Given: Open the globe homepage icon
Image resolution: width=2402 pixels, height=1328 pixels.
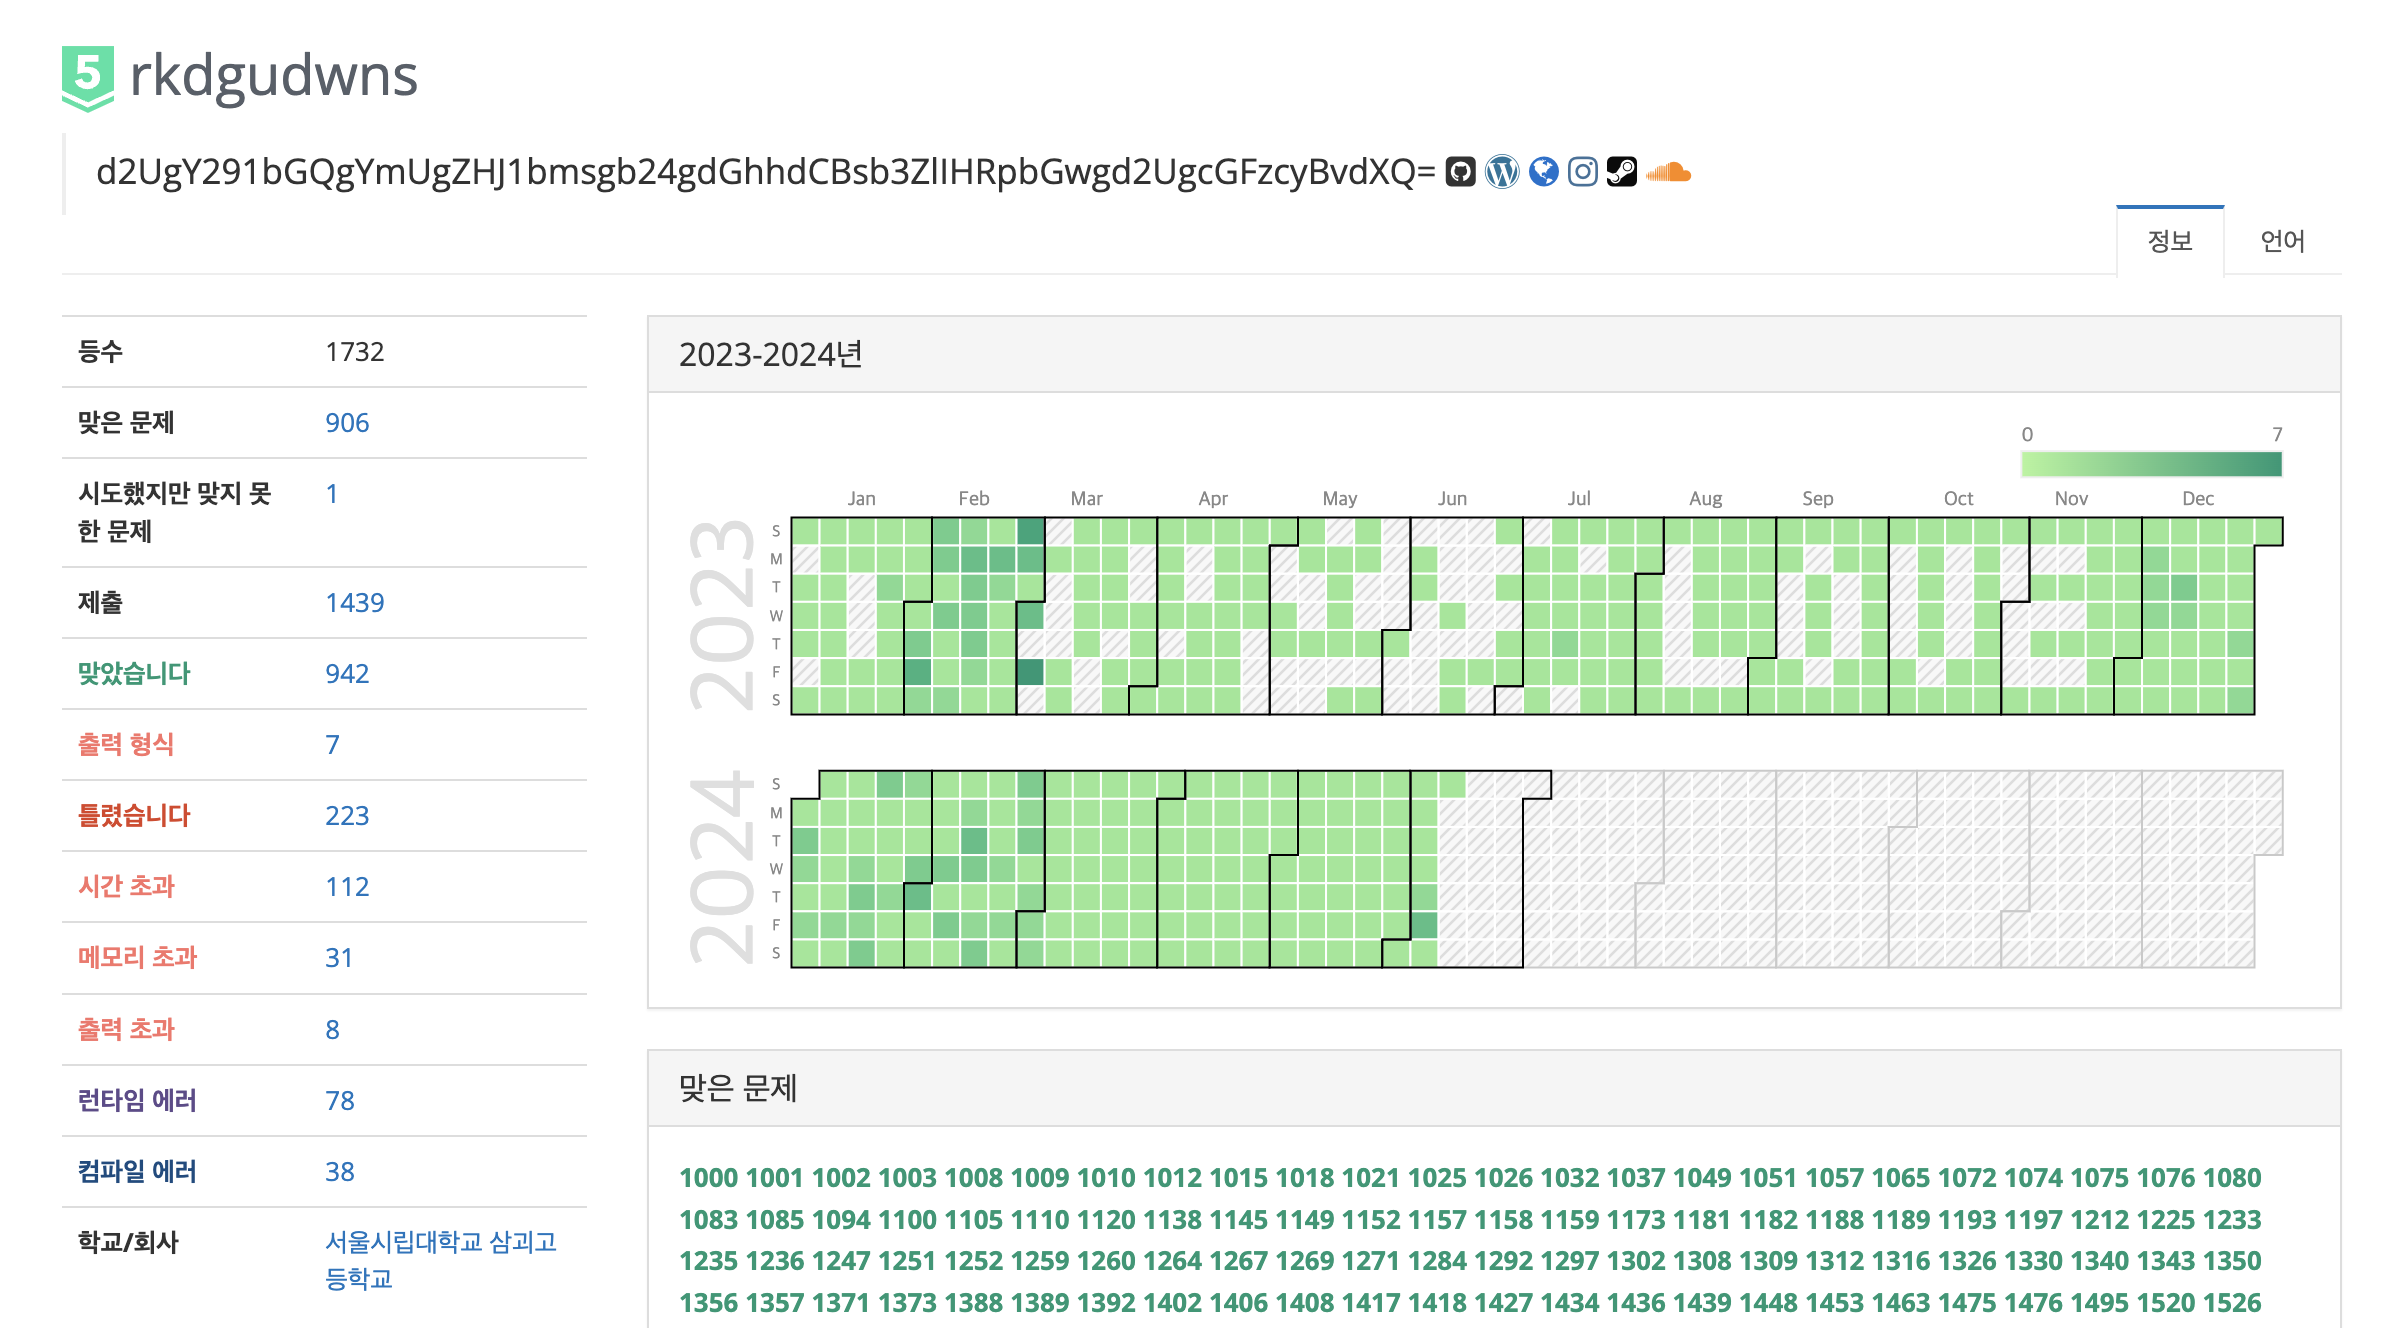Looking at the screenshot, I should pos(1543,172).
